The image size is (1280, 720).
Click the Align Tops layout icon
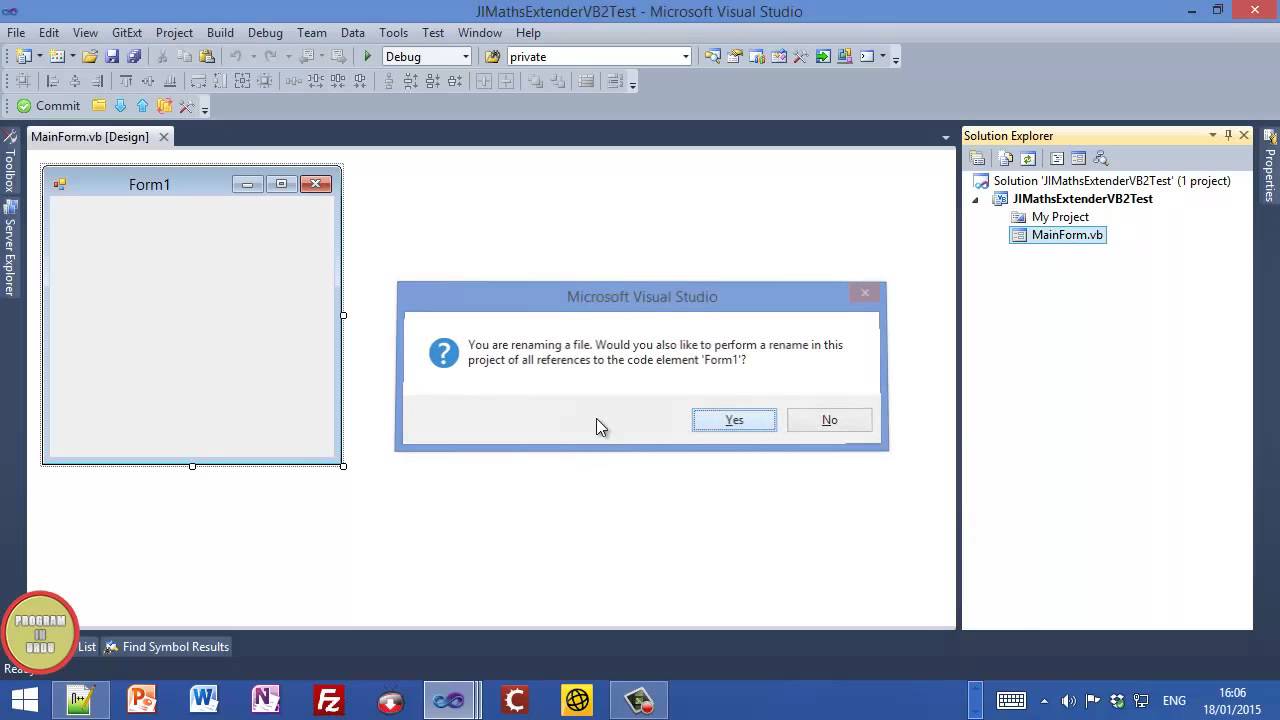pyautogui.click(x=126, y=81)
